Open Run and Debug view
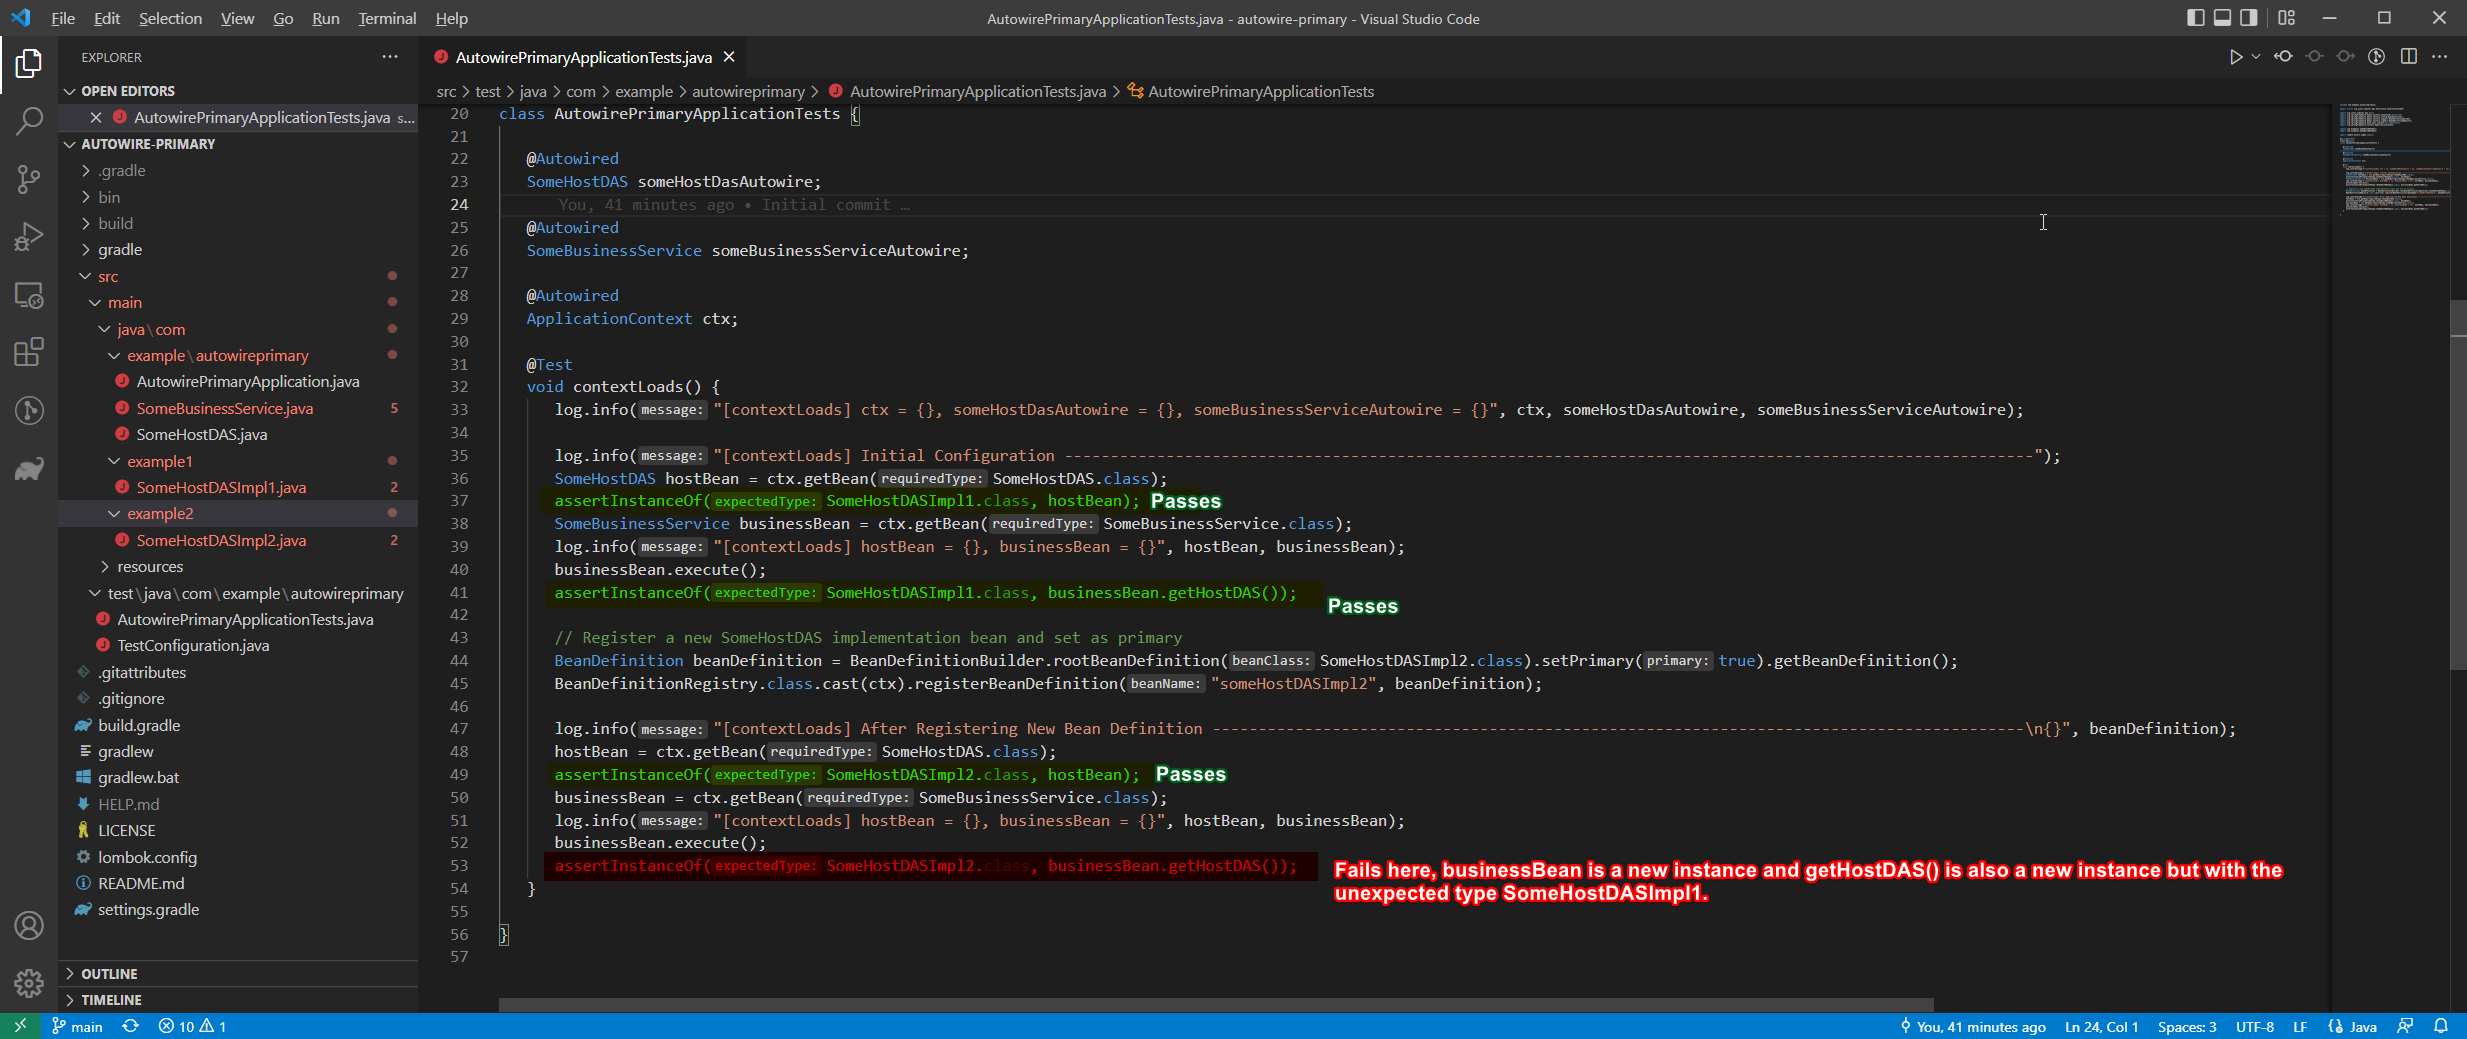Screen dimensions: 2467x1039 click(29, 237)
